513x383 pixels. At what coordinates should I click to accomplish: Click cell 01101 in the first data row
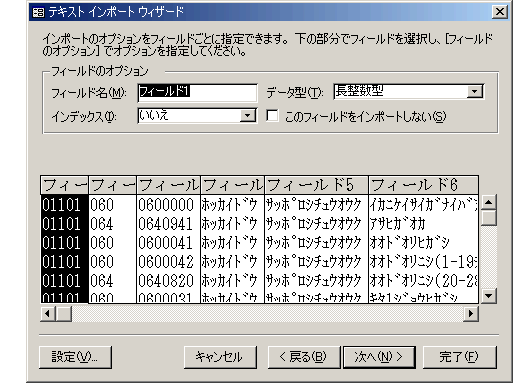click(x=64, y=205)
